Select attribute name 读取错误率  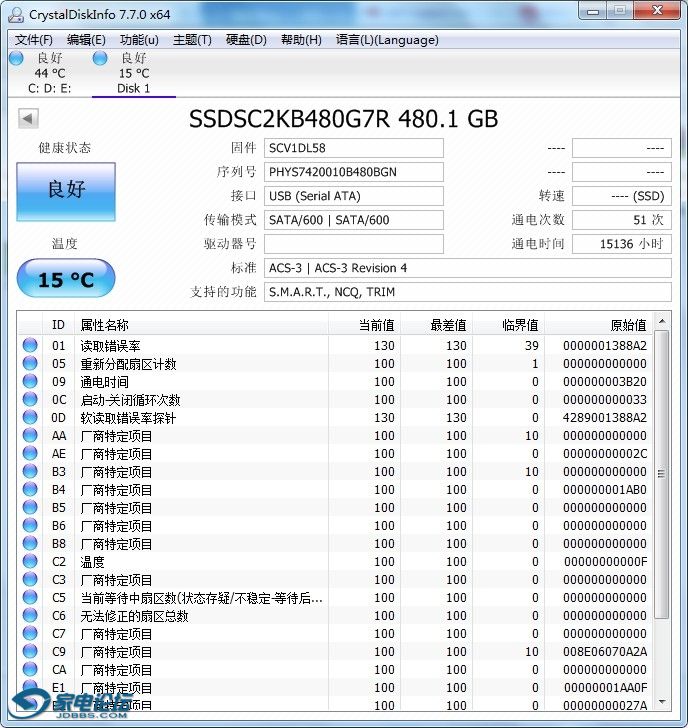pos(110,346)
